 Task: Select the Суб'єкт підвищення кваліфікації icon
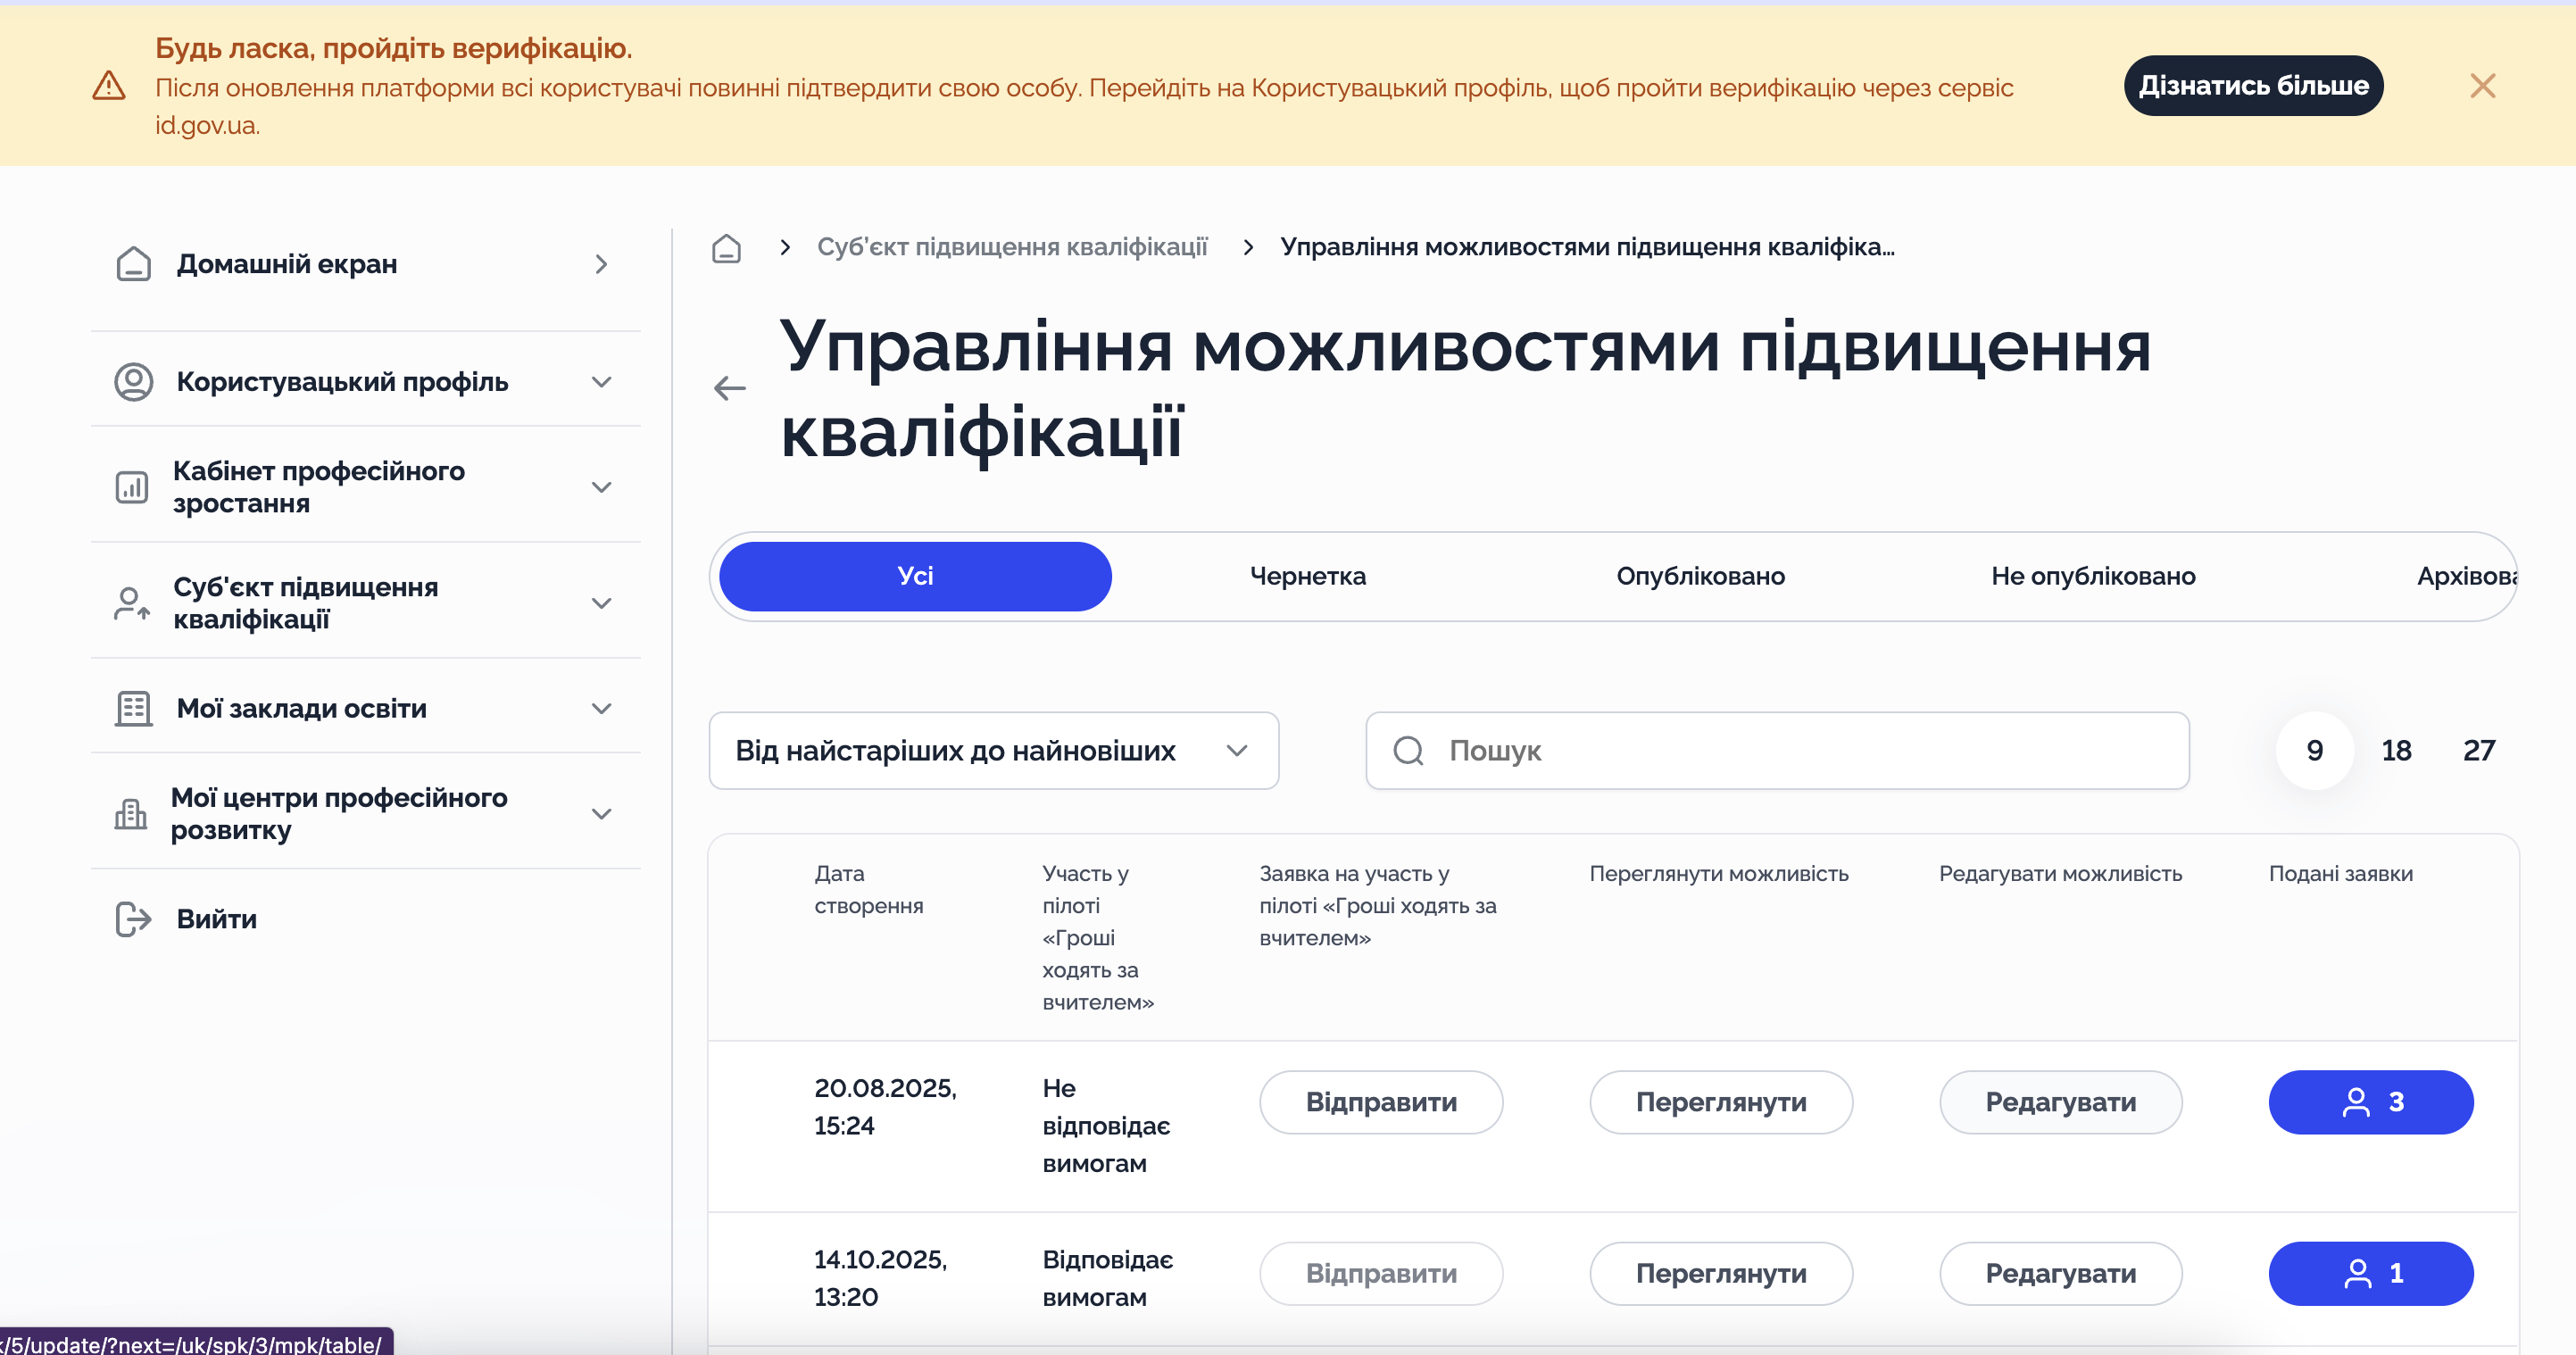(x=131, y=603)
